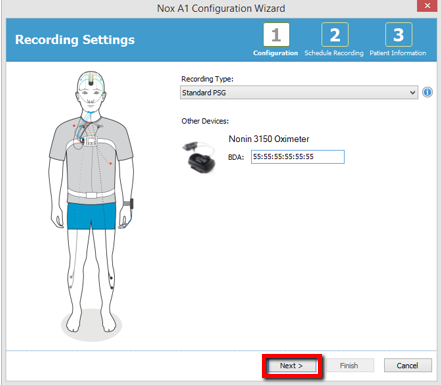Click the EEG electrodes on patient's head

91,80
